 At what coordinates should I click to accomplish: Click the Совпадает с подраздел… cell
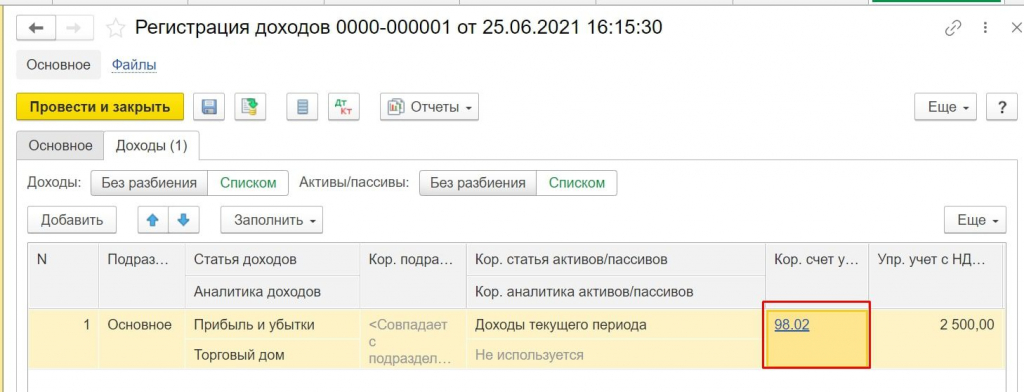click(413, 340)
